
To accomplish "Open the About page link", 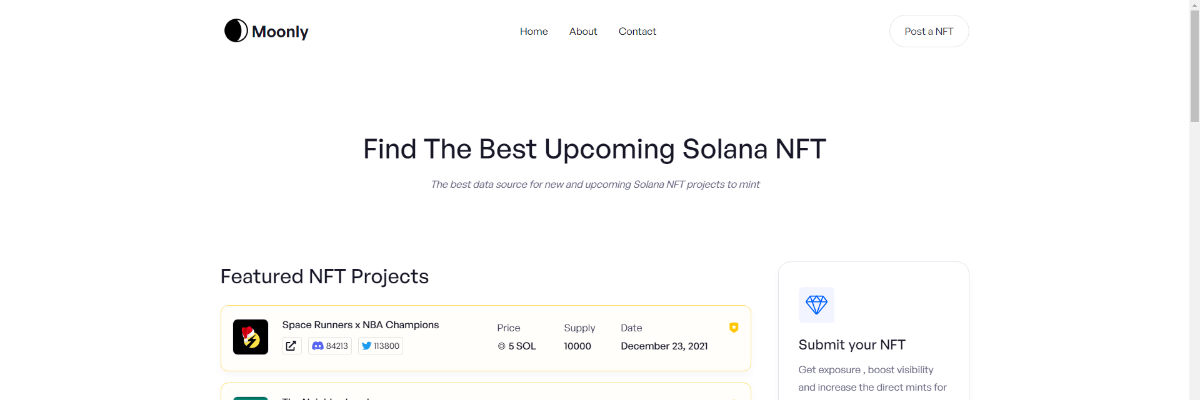I will (x=583, y=31).
